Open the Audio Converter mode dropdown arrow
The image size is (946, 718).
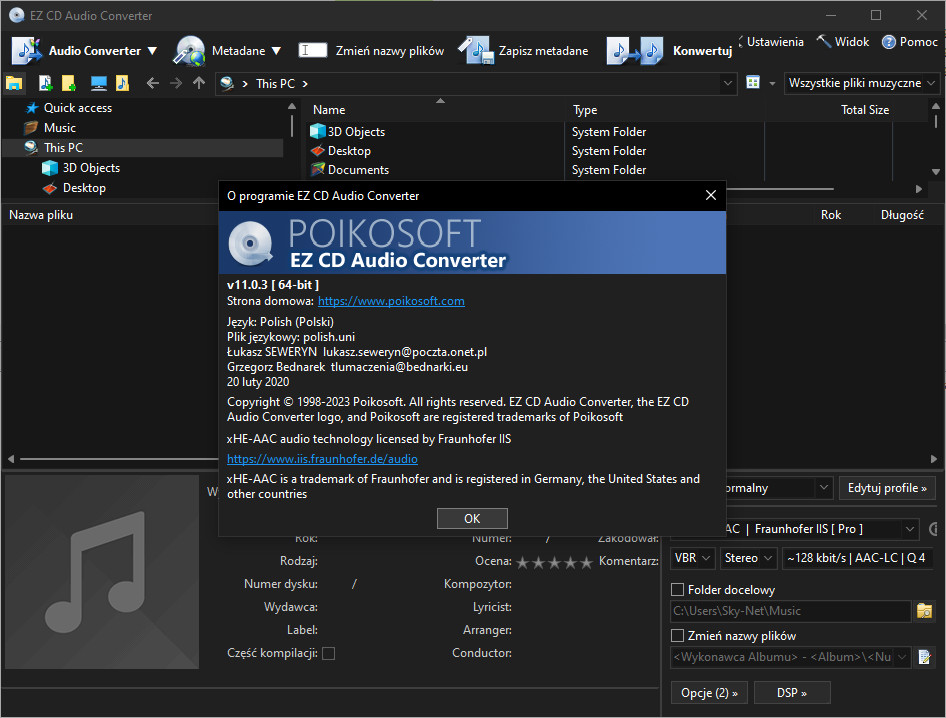[x=153, y=51]
